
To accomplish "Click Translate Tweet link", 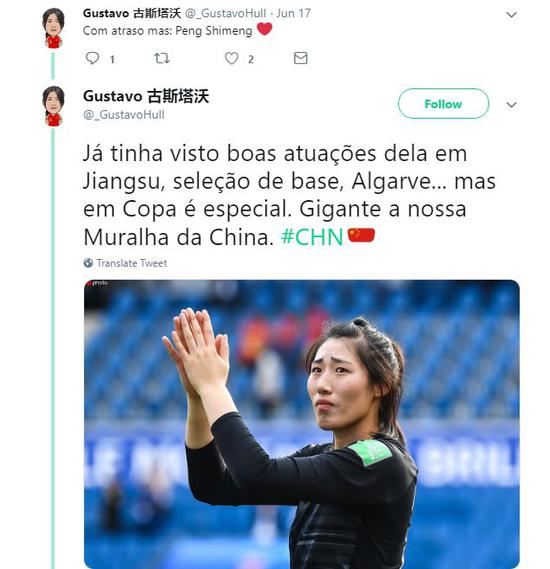I will point(132,263).
